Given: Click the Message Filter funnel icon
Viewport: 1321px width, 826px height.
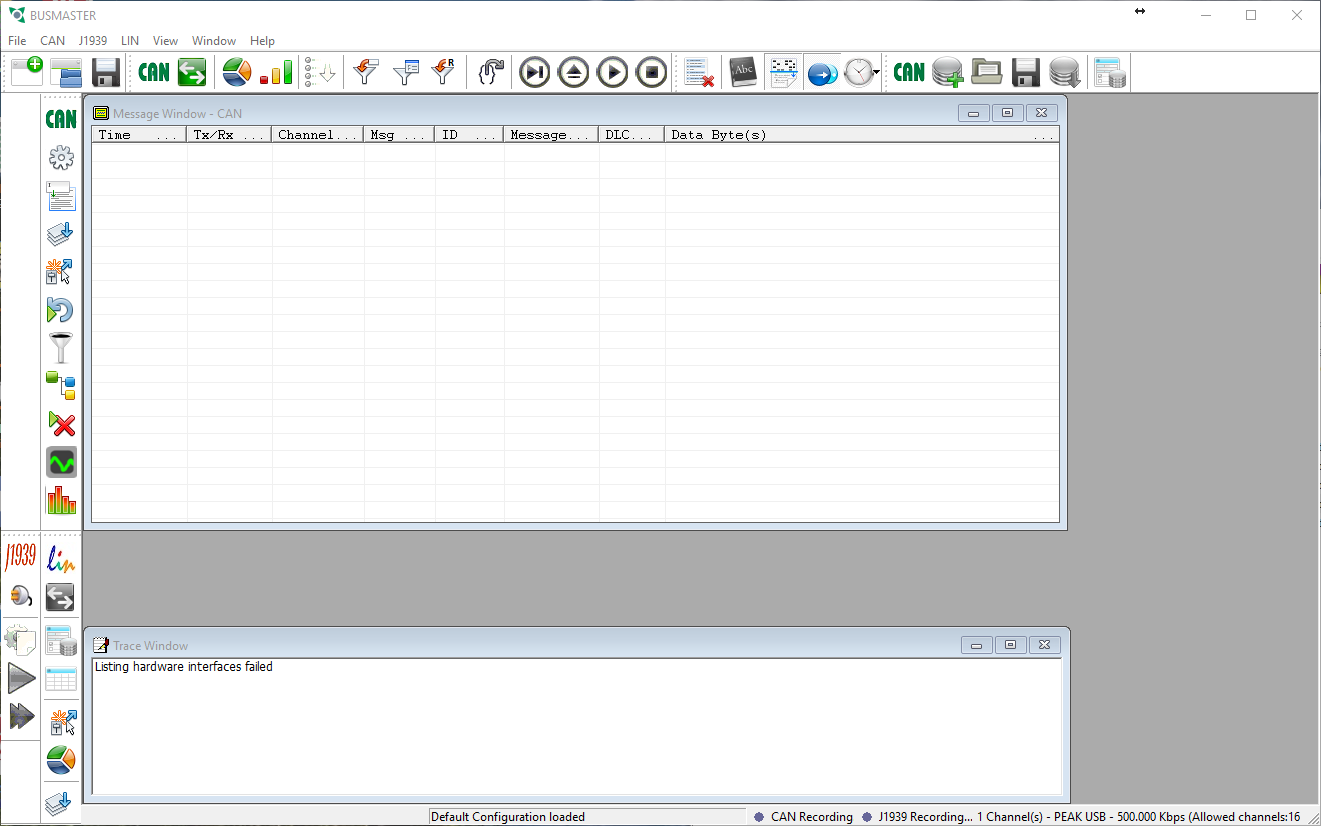Looking at the screenshot, I should point(367,72).
